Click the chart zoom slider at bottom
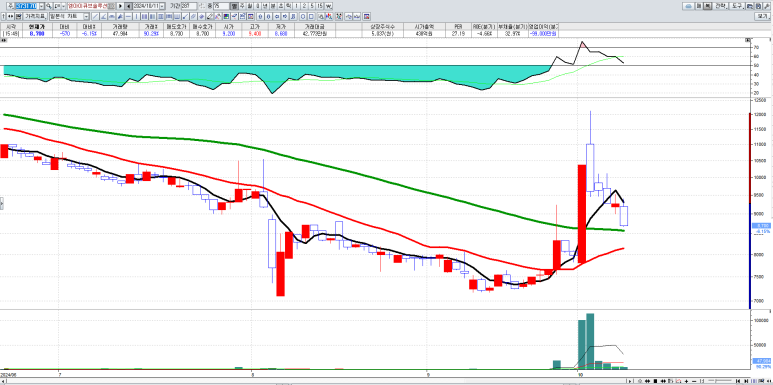Viewport: 773px width, 385px height. (719, 381)
